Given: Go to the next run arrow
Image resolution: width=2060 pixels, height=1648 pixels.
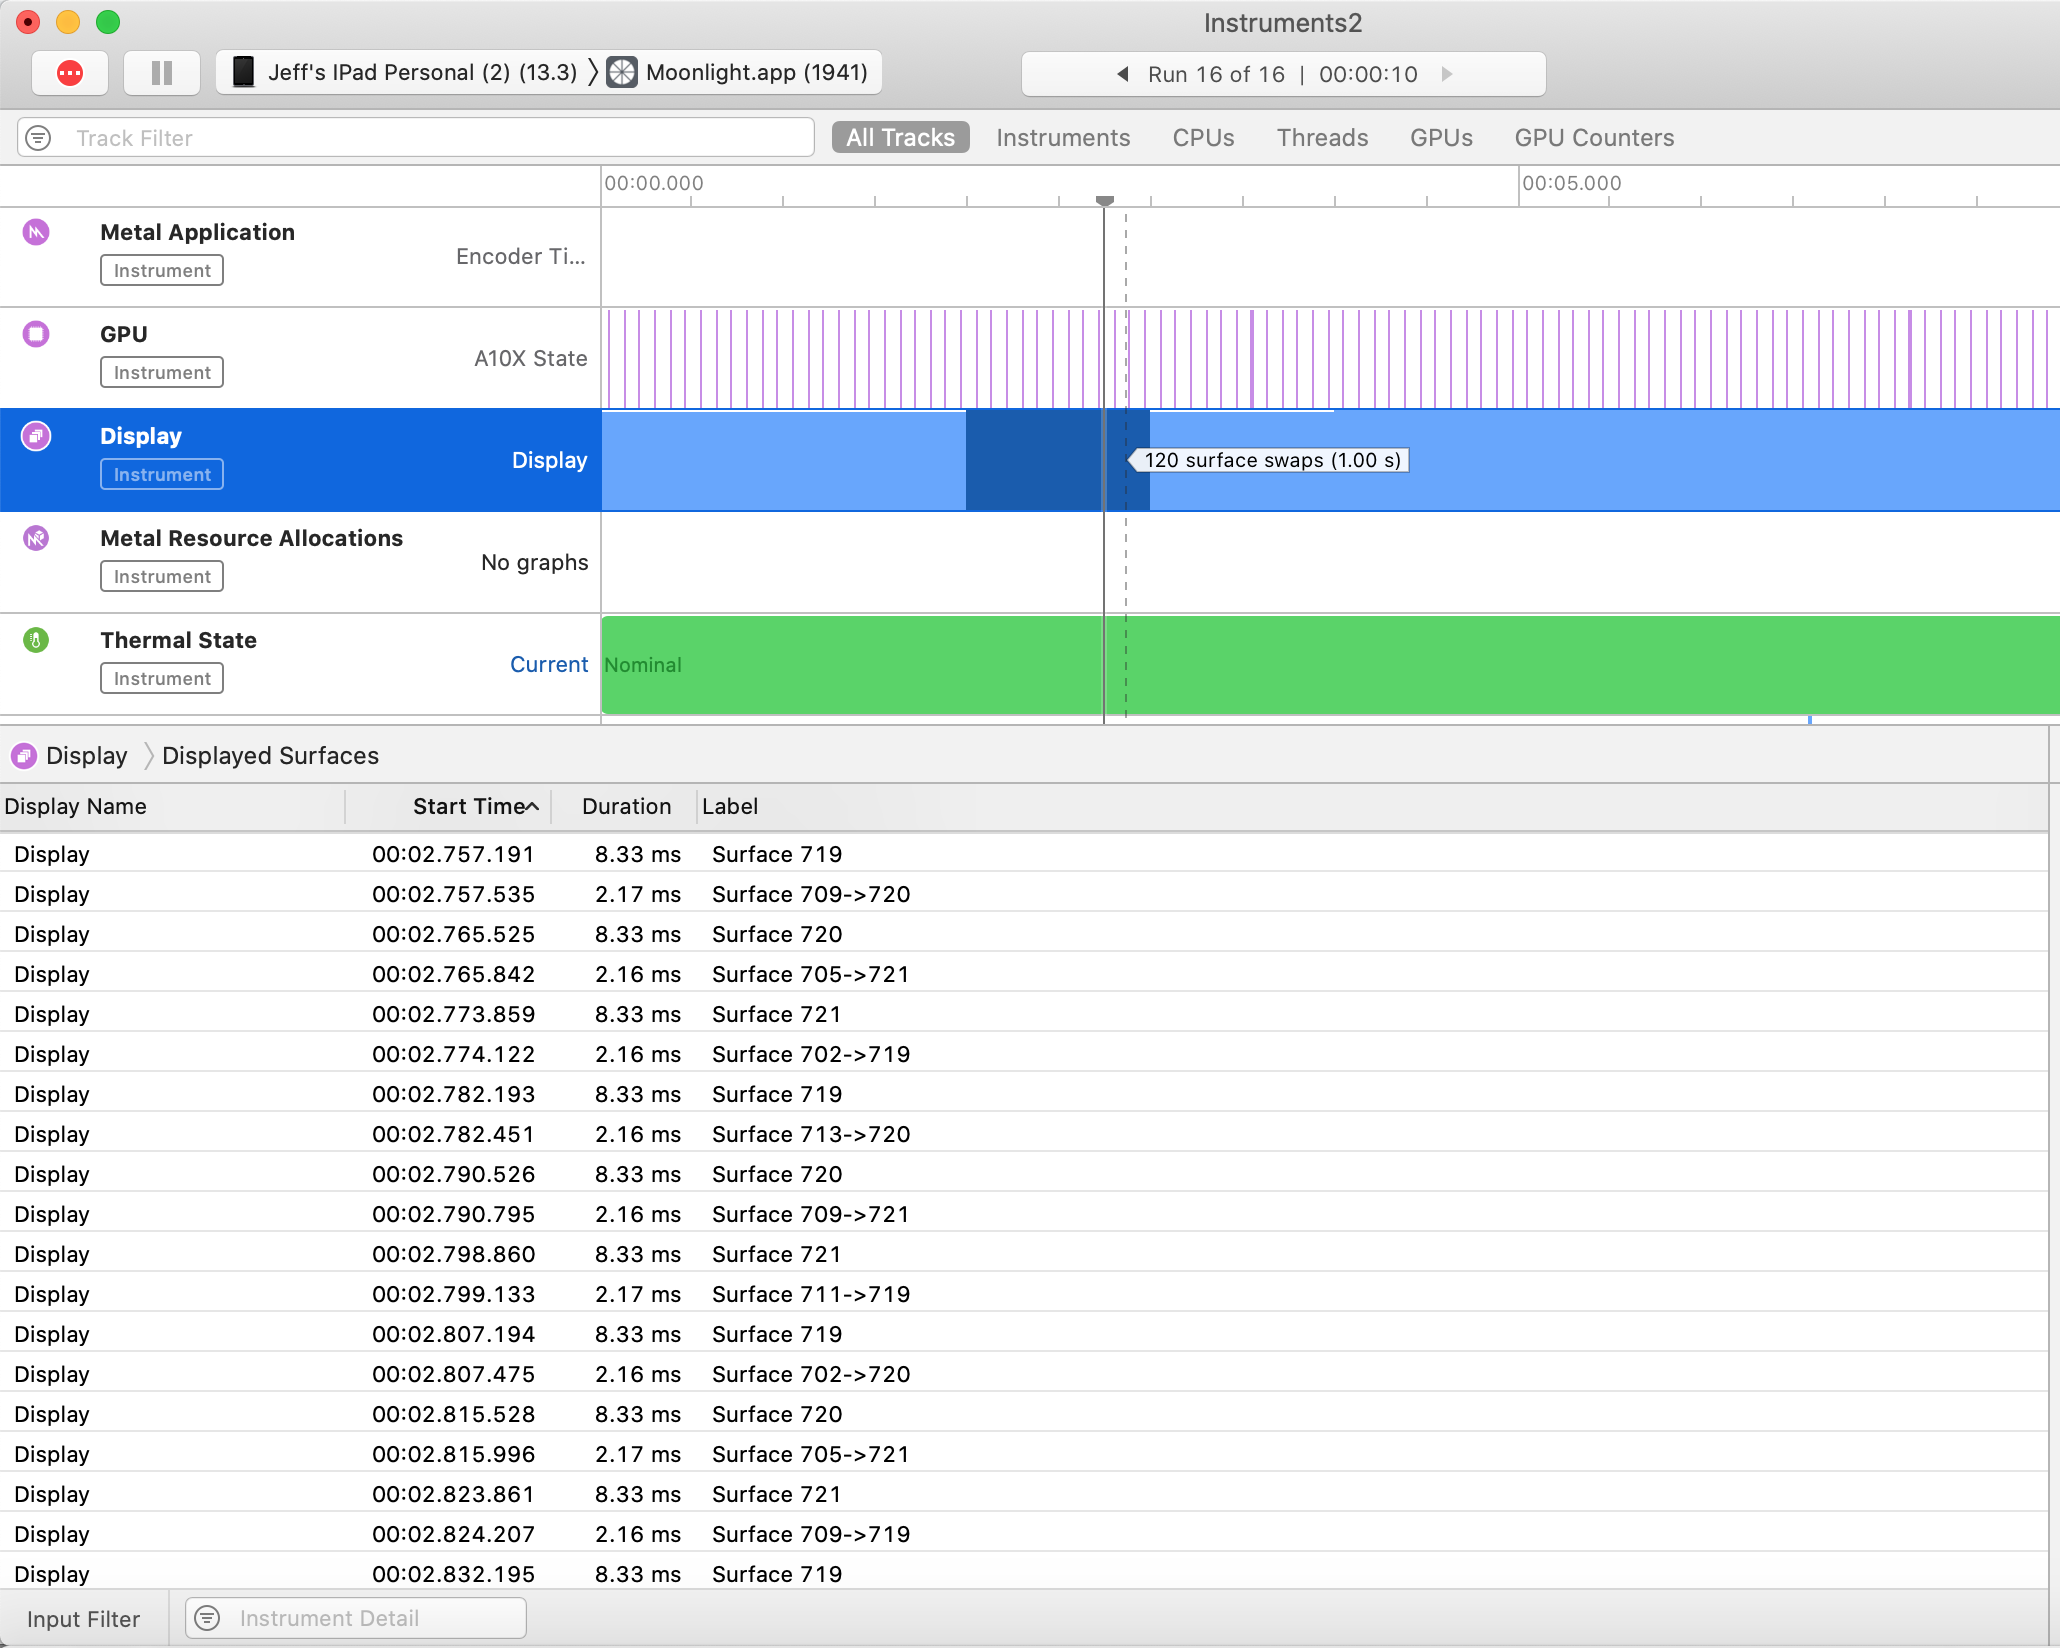Looking at the screenshot, I should pyautogui.click(x=1446, y=74).
